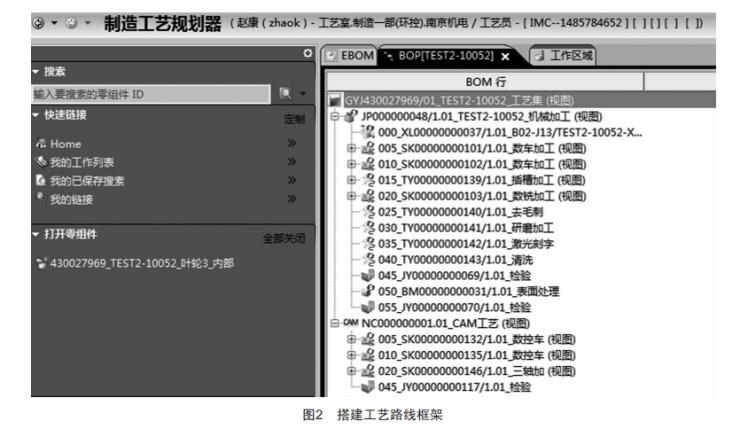Open 430027969_TEST2-10052_叶轮3_内部 component
The image size is (740, 429).
tap(142, 263)
